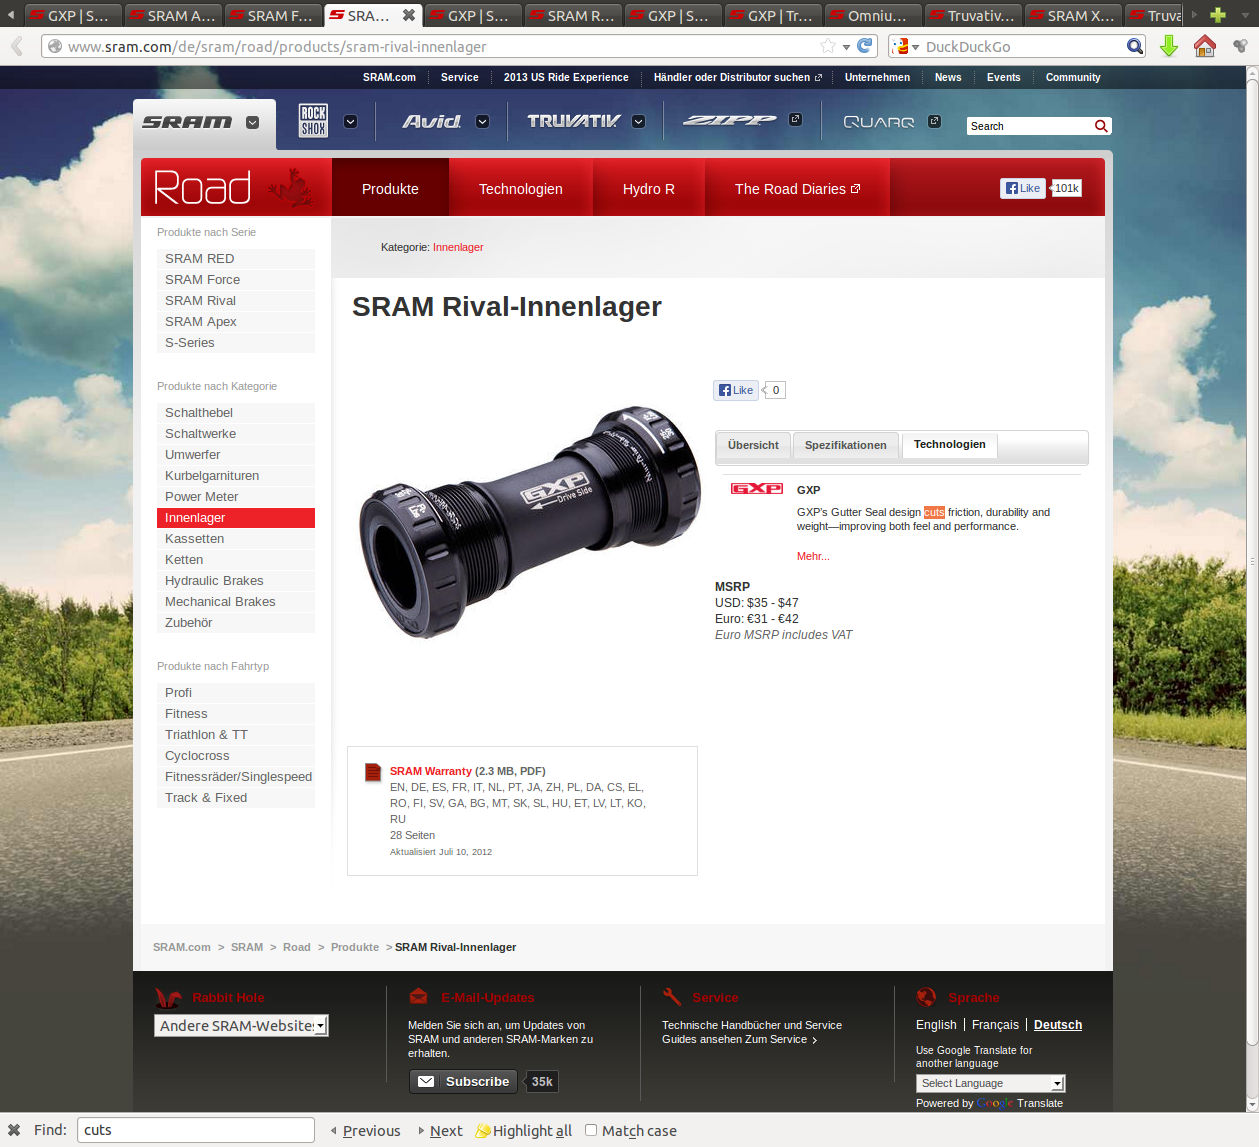Expand the RockShox dropdown arrow
Screen dimensions: 1259x1147
350,121
